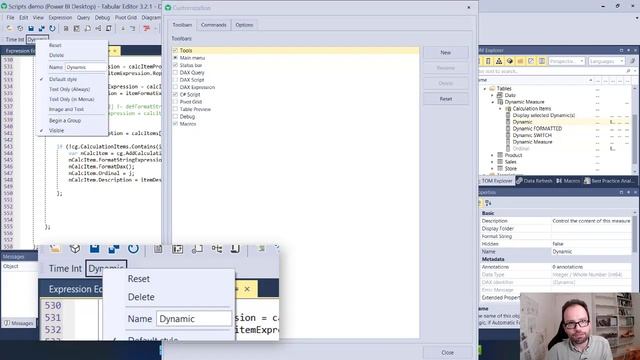Click the Close button at dialog bottom
The width and height of the screenshot is (640, 360).
pos(447,352)
